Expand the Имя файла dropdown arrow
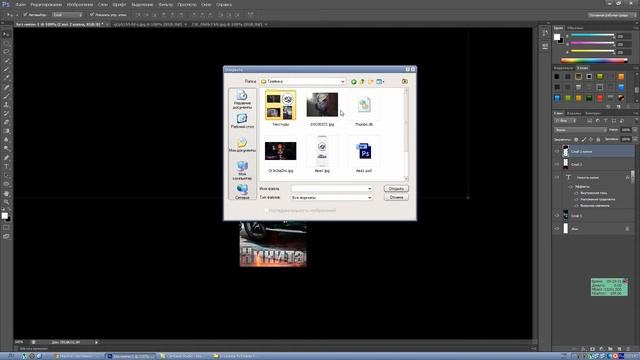 point(369,189)
